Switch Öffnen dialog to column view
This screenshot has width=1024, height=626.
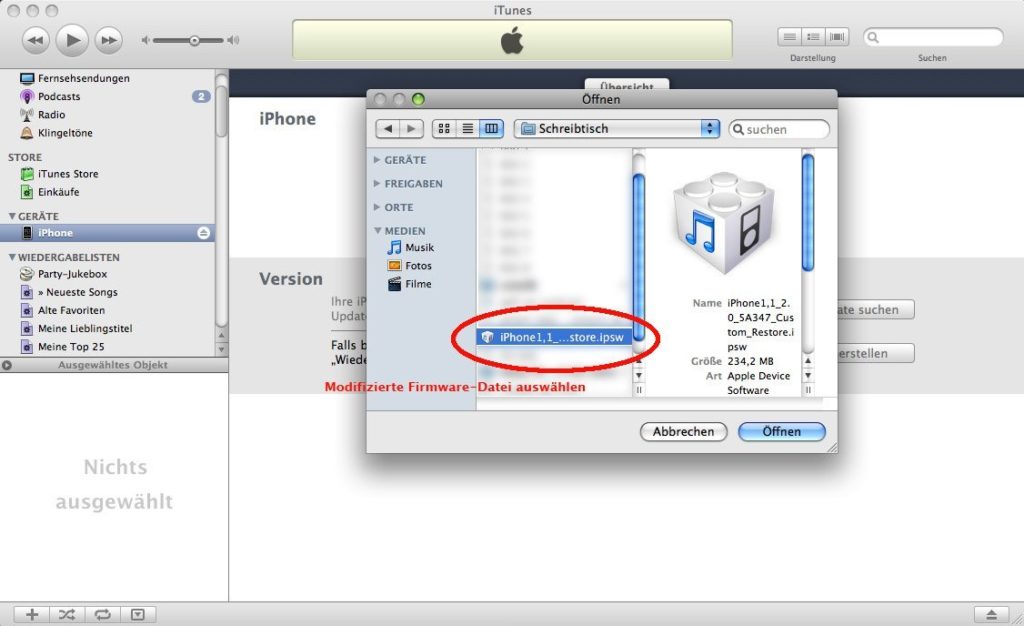[491, 129]
